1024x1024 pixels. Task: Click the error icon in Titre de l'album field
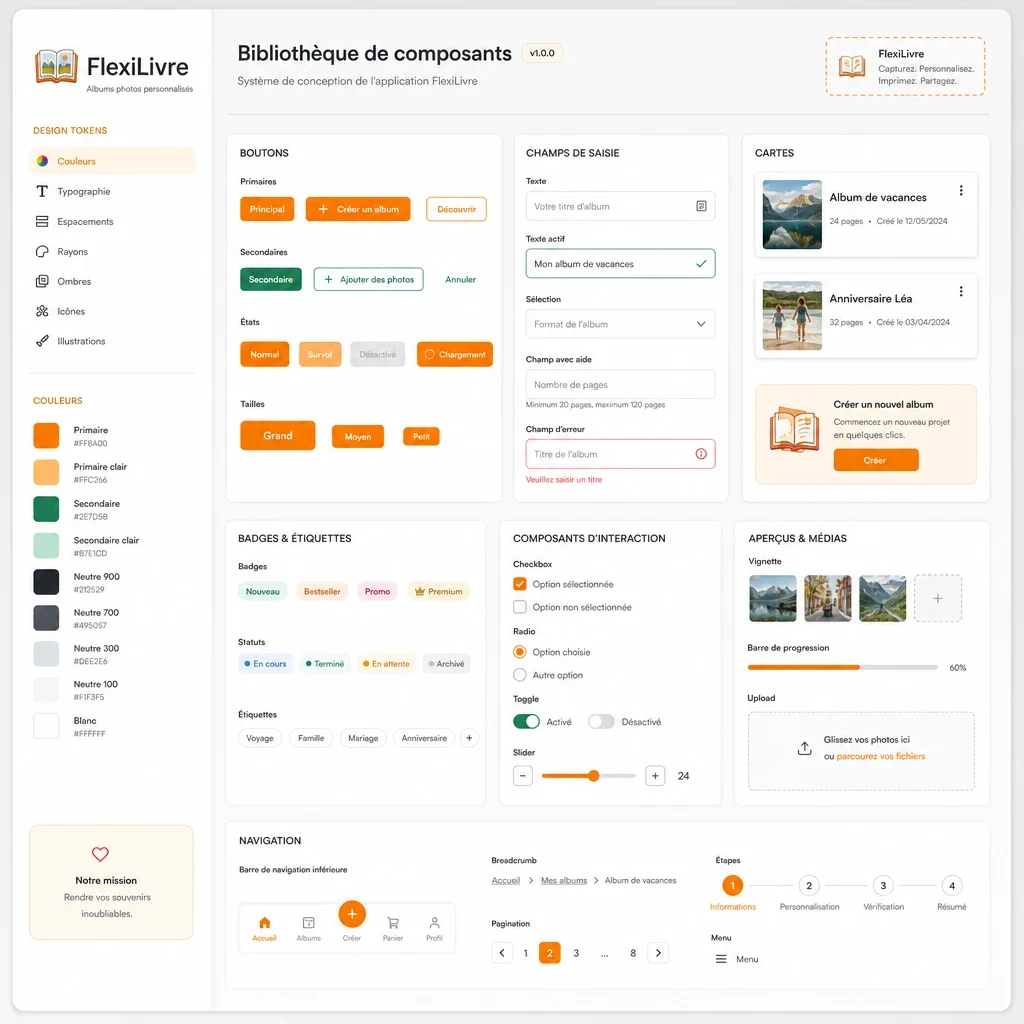(x=701, y=454)
